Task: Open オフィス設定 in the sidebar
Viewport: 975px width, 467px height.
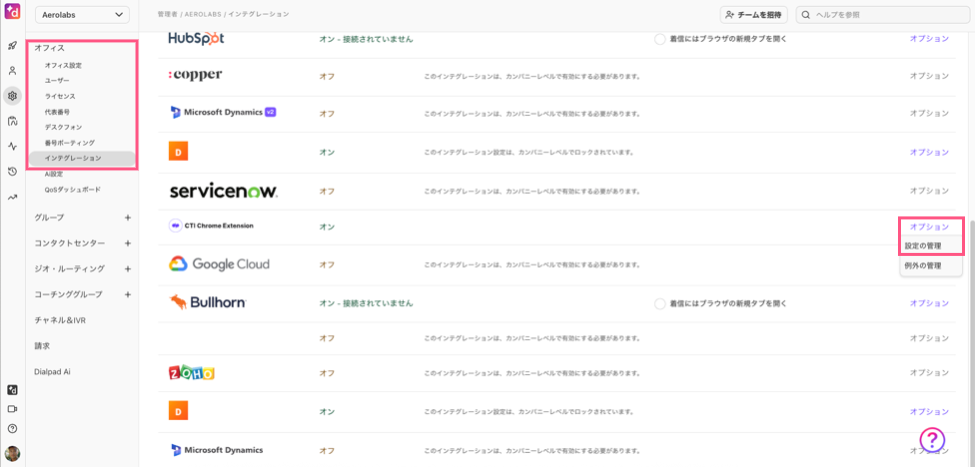Action: (63, 65)
